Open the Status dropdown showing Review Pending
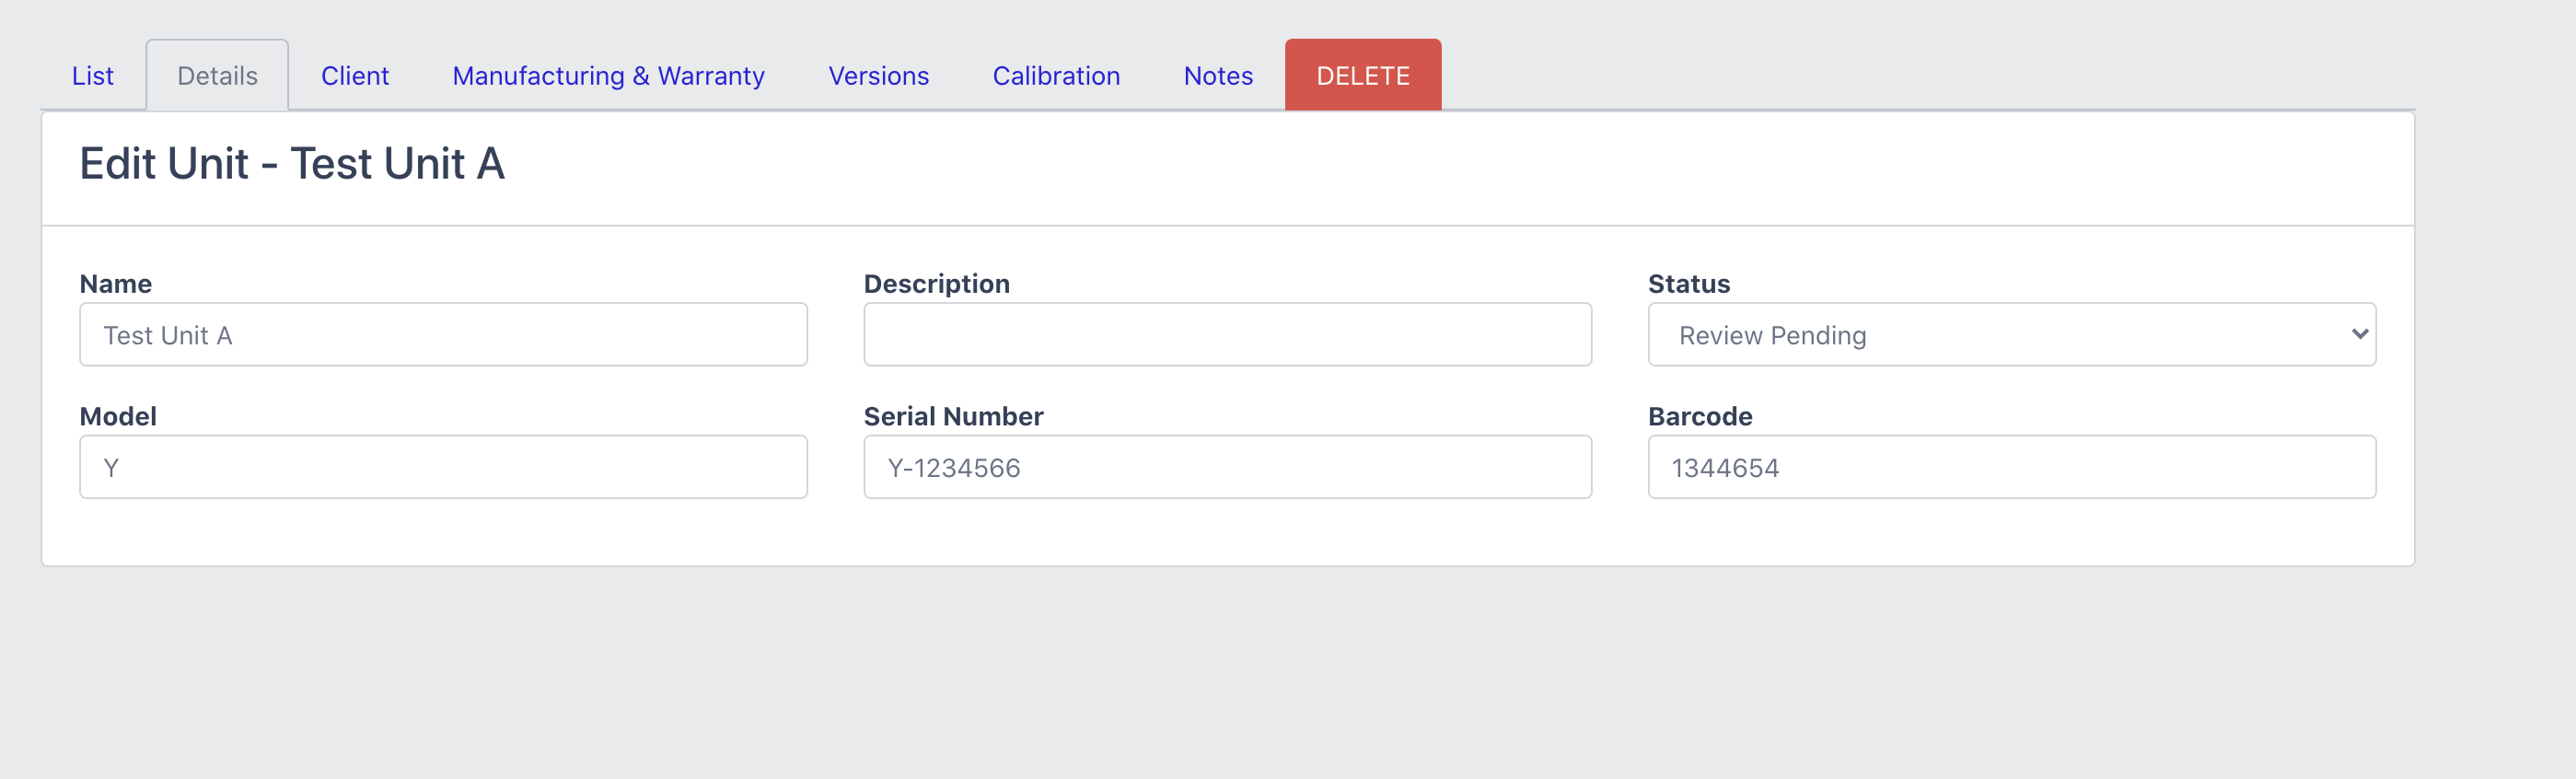Viewport: 2576px width, 779px height. coord(2011,335)
